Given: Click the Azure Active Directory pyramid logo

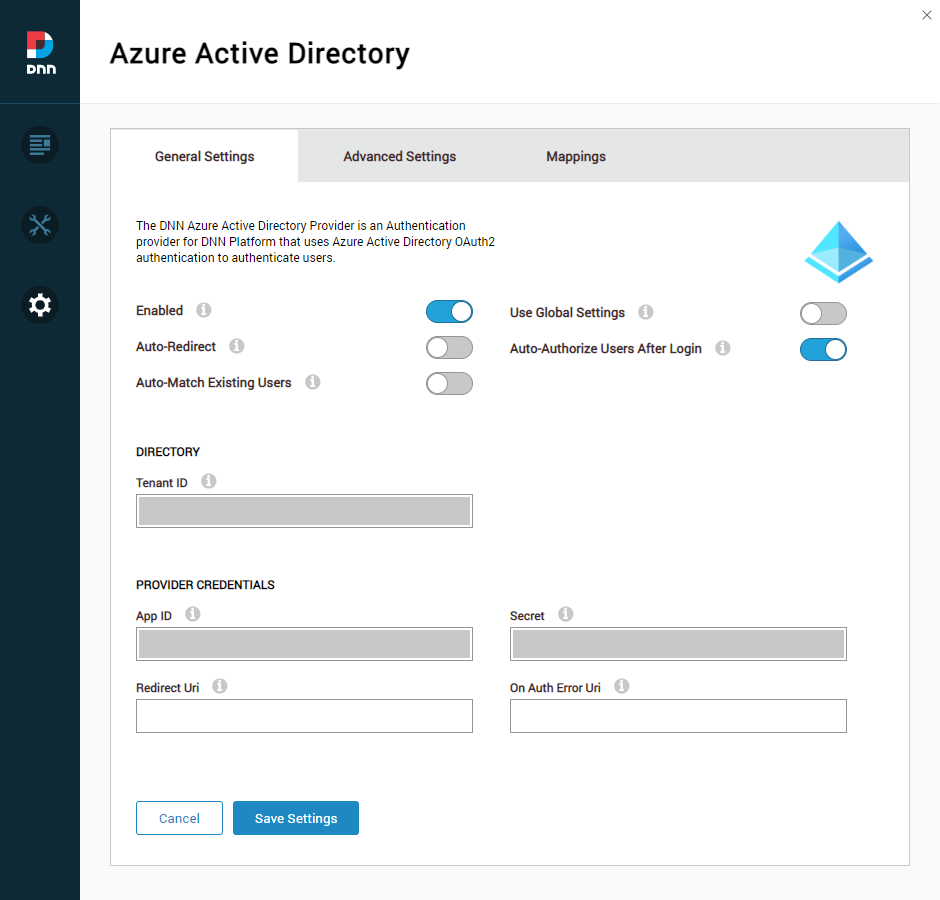Looking at the screenshot, I should pyautogui.click(x=838, y=252).
